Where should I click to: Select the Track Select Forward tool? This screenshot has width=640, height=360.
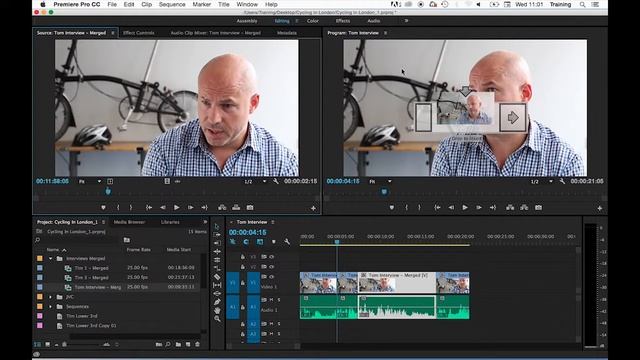(217, 235)
